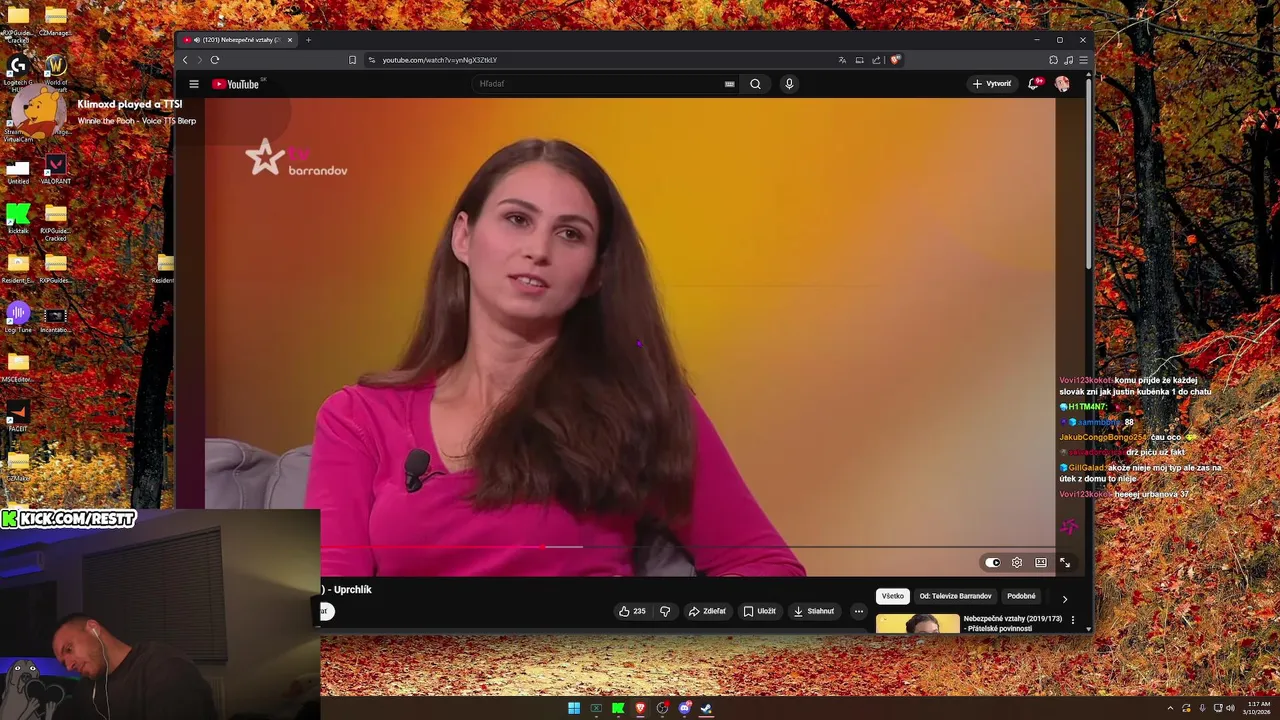Dislike the video
The height and width of the screenshot is (720, 1280).
pos(665,611)
